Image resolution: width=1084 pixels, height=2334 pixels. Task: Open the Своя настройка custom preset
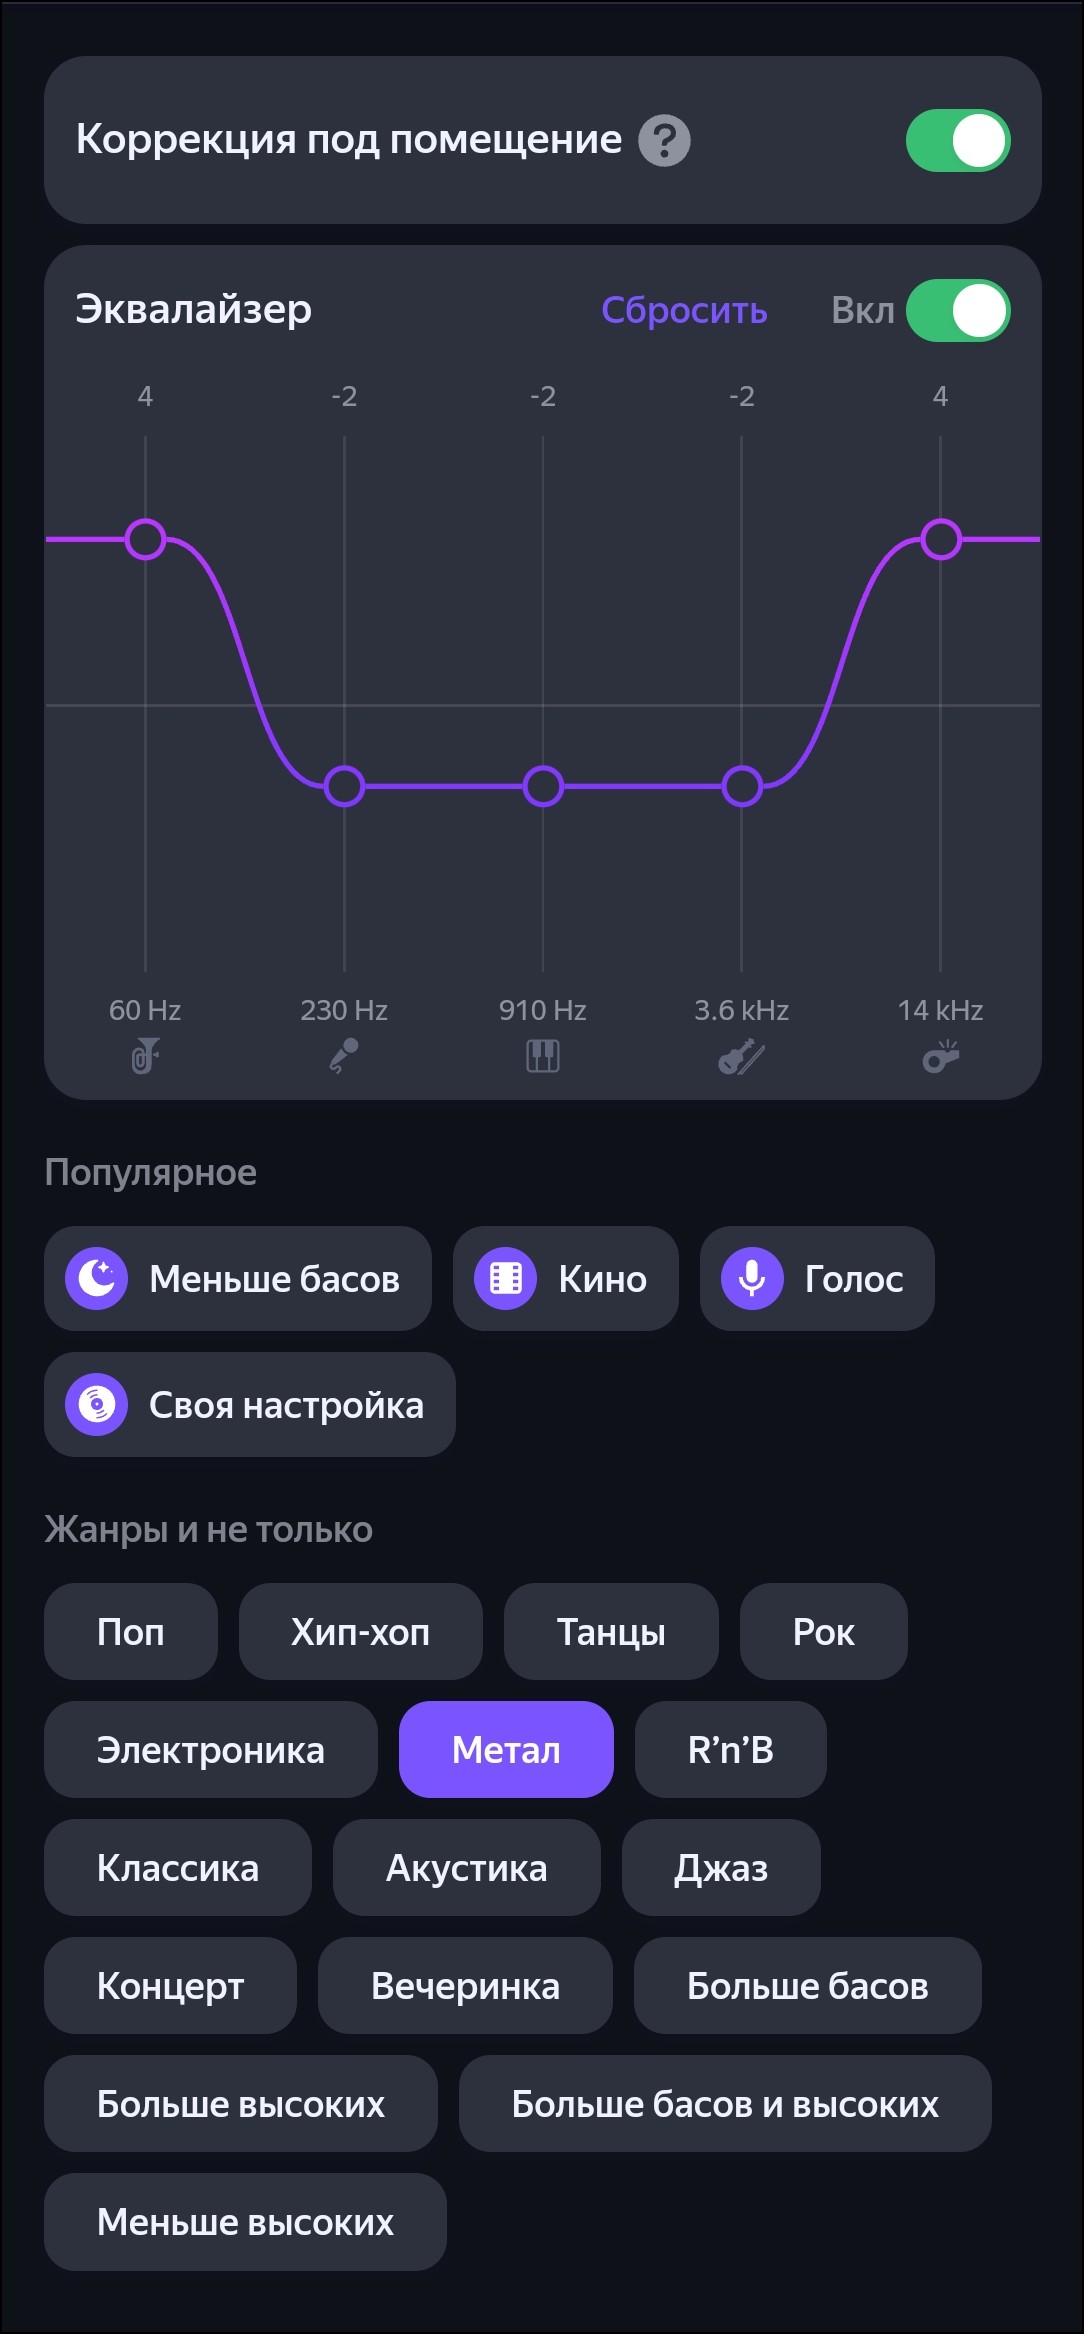click(x=250, y=1405)
